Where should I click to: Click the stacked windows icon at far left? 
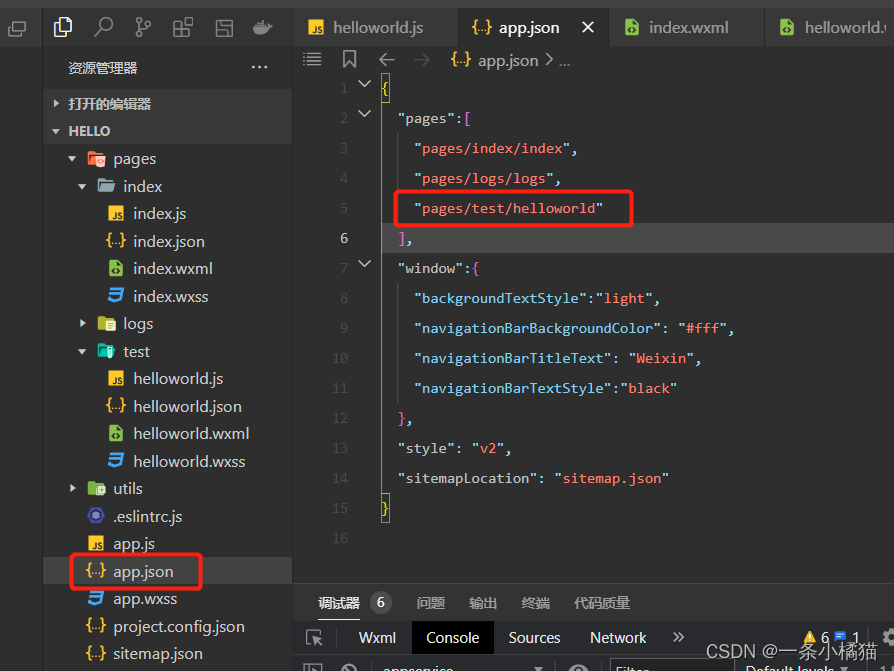pos(17,28)
